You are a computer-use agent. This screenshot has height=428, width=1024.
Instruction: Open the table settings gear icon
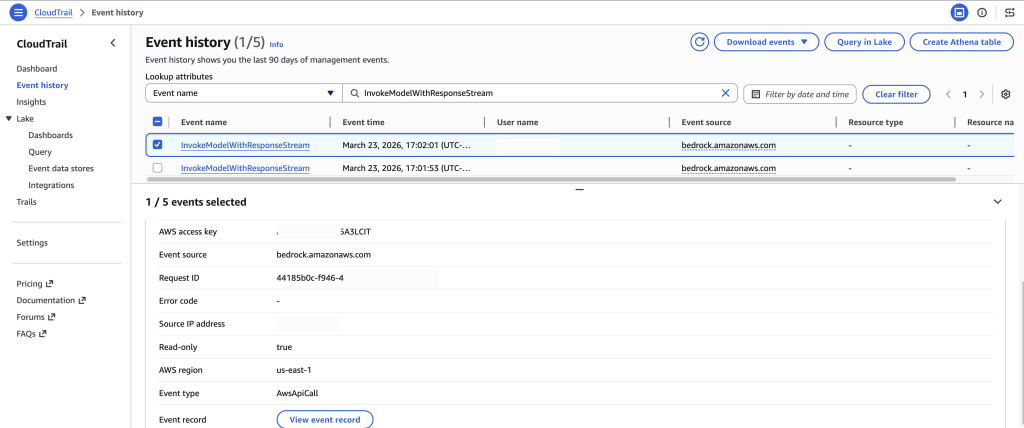(x=1006, y=94)
